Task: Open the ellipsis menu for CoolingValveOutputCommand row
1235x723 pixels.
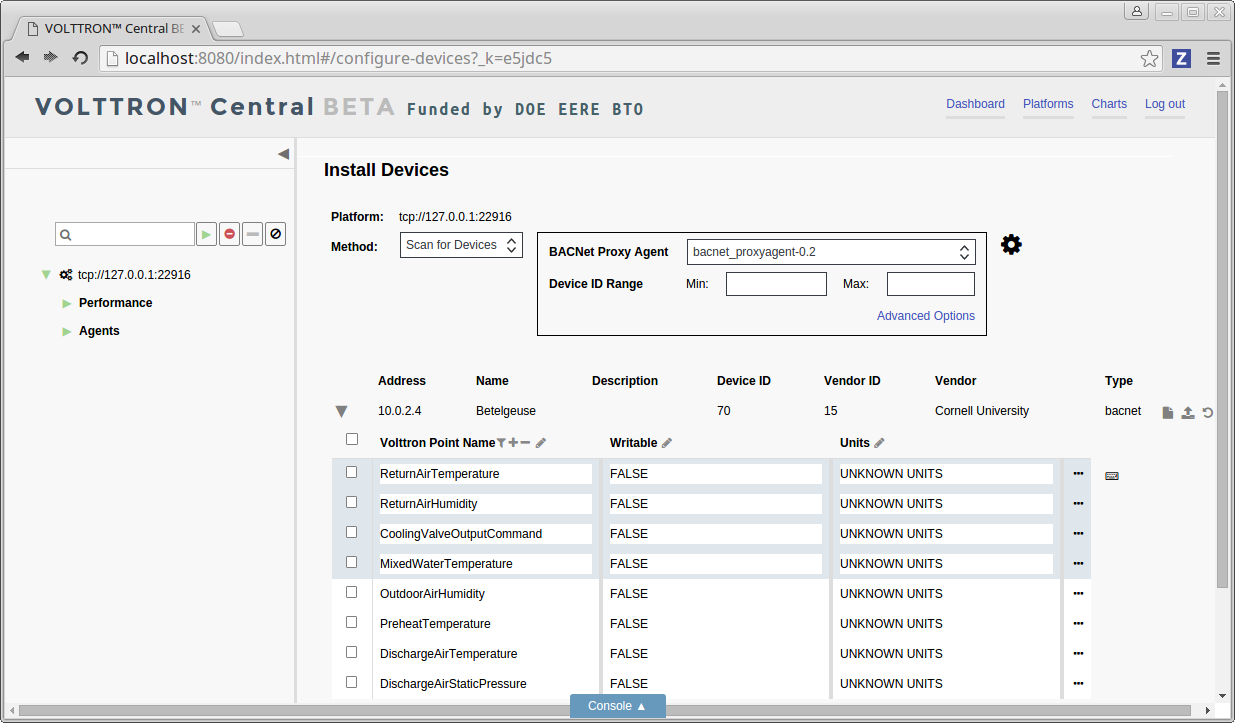Action: tap(1078, 534)
